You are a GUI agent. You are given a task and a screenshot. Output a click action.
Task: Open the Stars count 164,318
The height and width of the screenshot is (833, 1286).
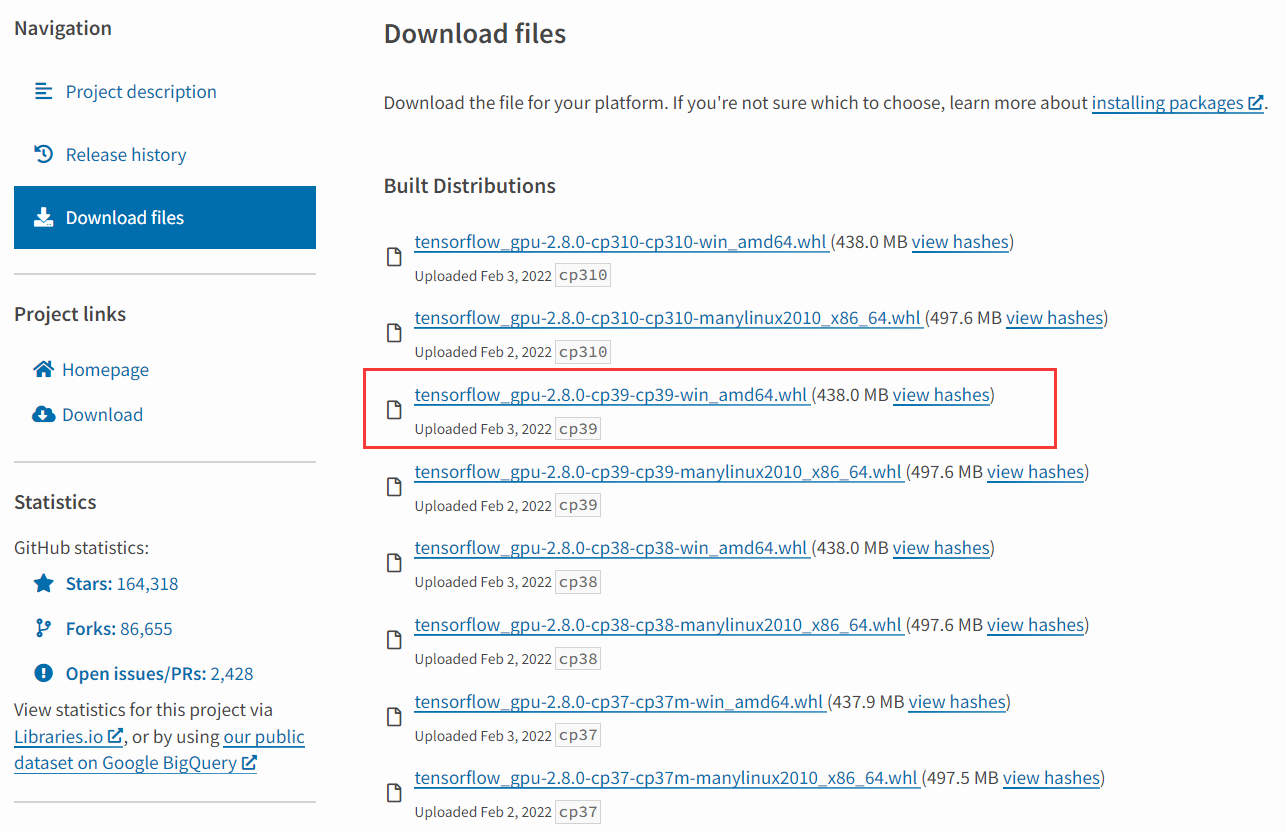point(147,584)
